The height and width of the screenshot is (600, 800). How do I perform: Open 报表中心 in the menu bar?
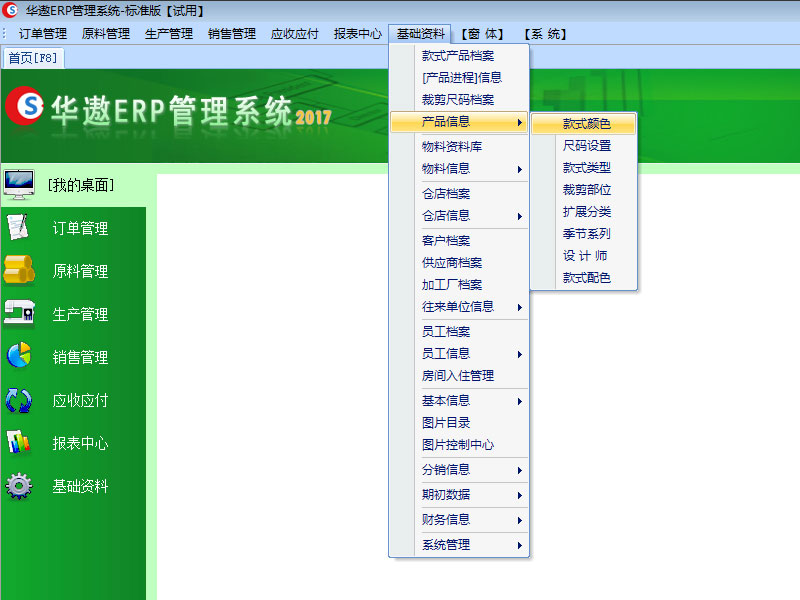click(358, 34)
